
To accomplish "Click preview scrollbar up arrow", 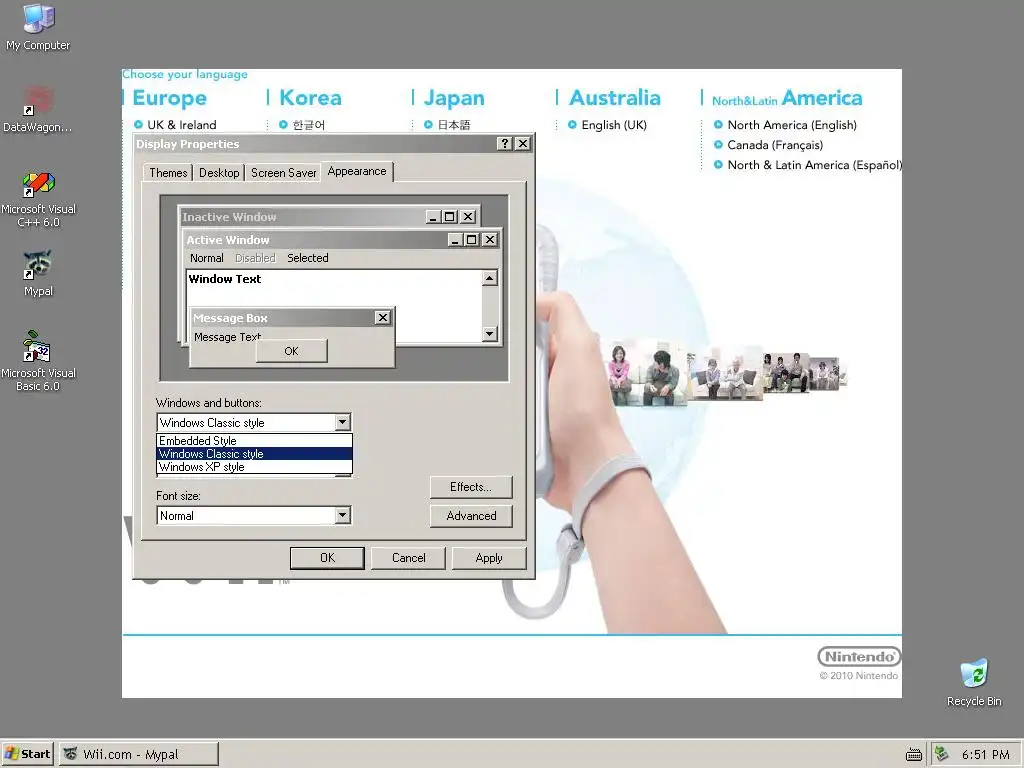I will click(x=490, y=278).
